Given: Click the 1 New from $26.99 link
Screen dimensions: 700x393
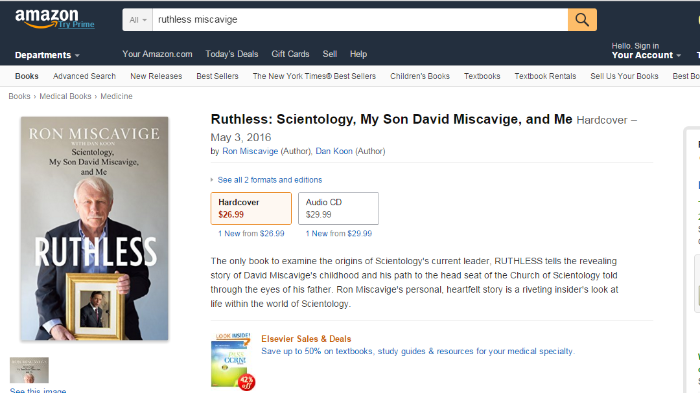Looking at the screenshot, I should [251, 233].
